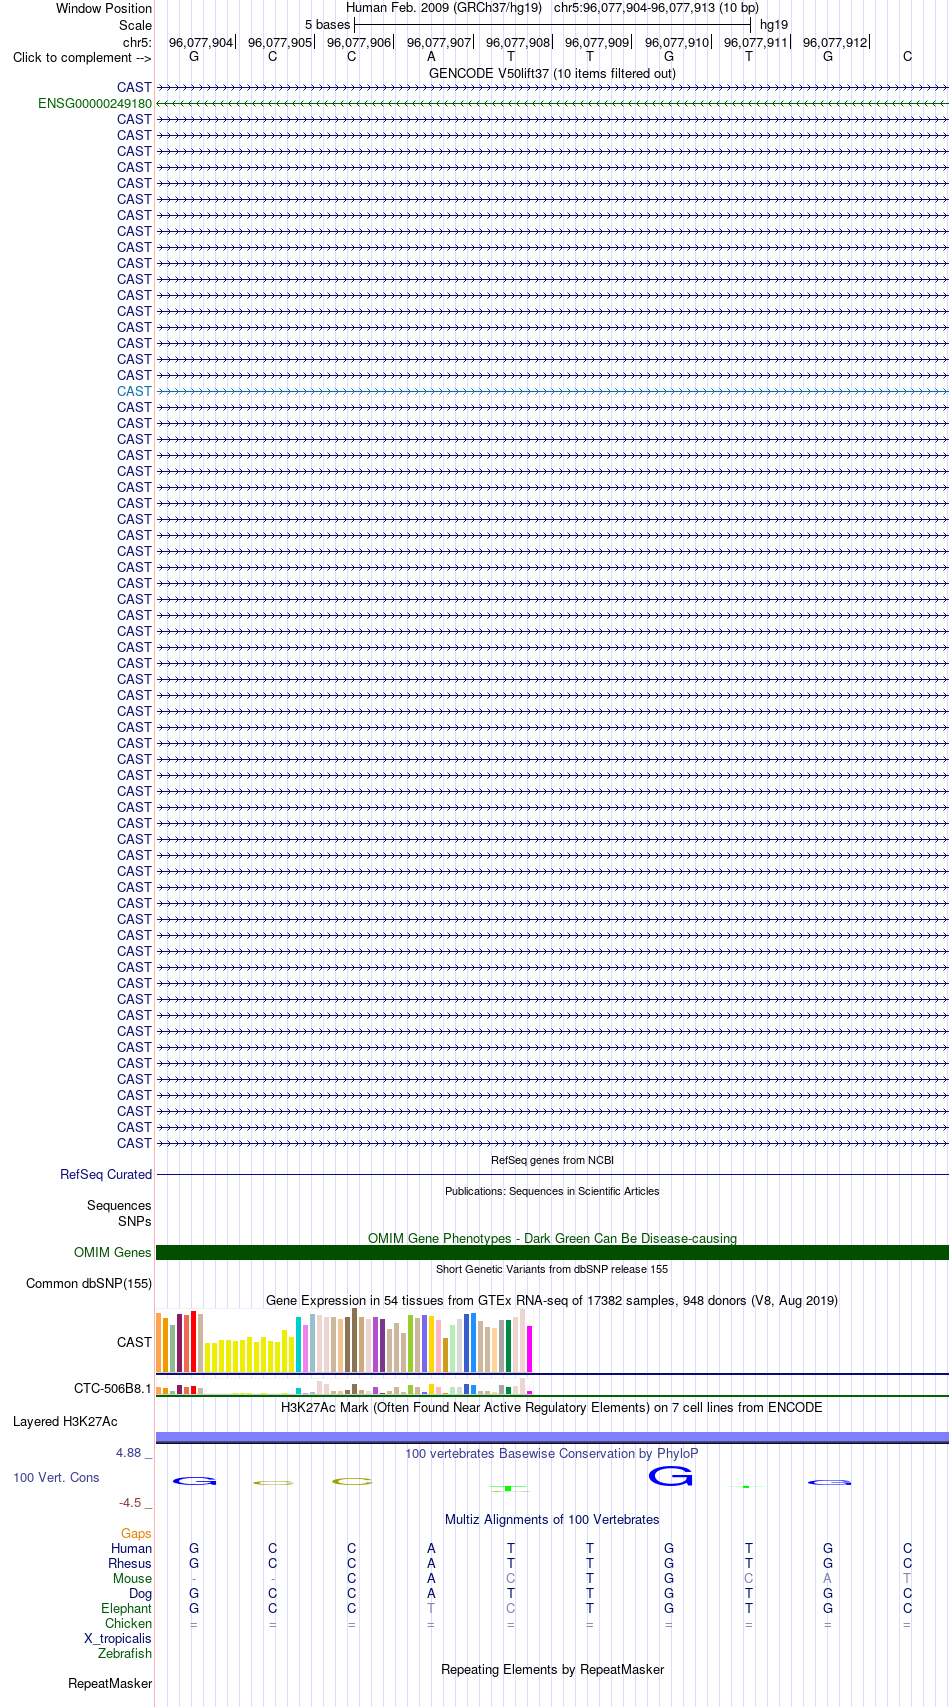Click the 96,077,912 position label

point(835,42)
